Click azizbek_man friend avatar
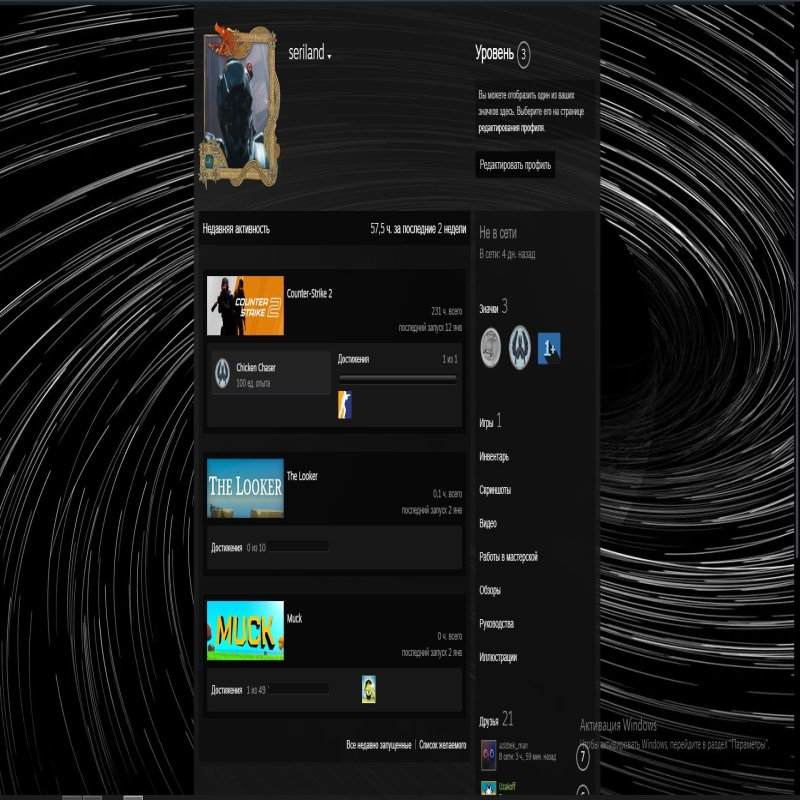This screenshot has width=800, height=800. (488, 750)
